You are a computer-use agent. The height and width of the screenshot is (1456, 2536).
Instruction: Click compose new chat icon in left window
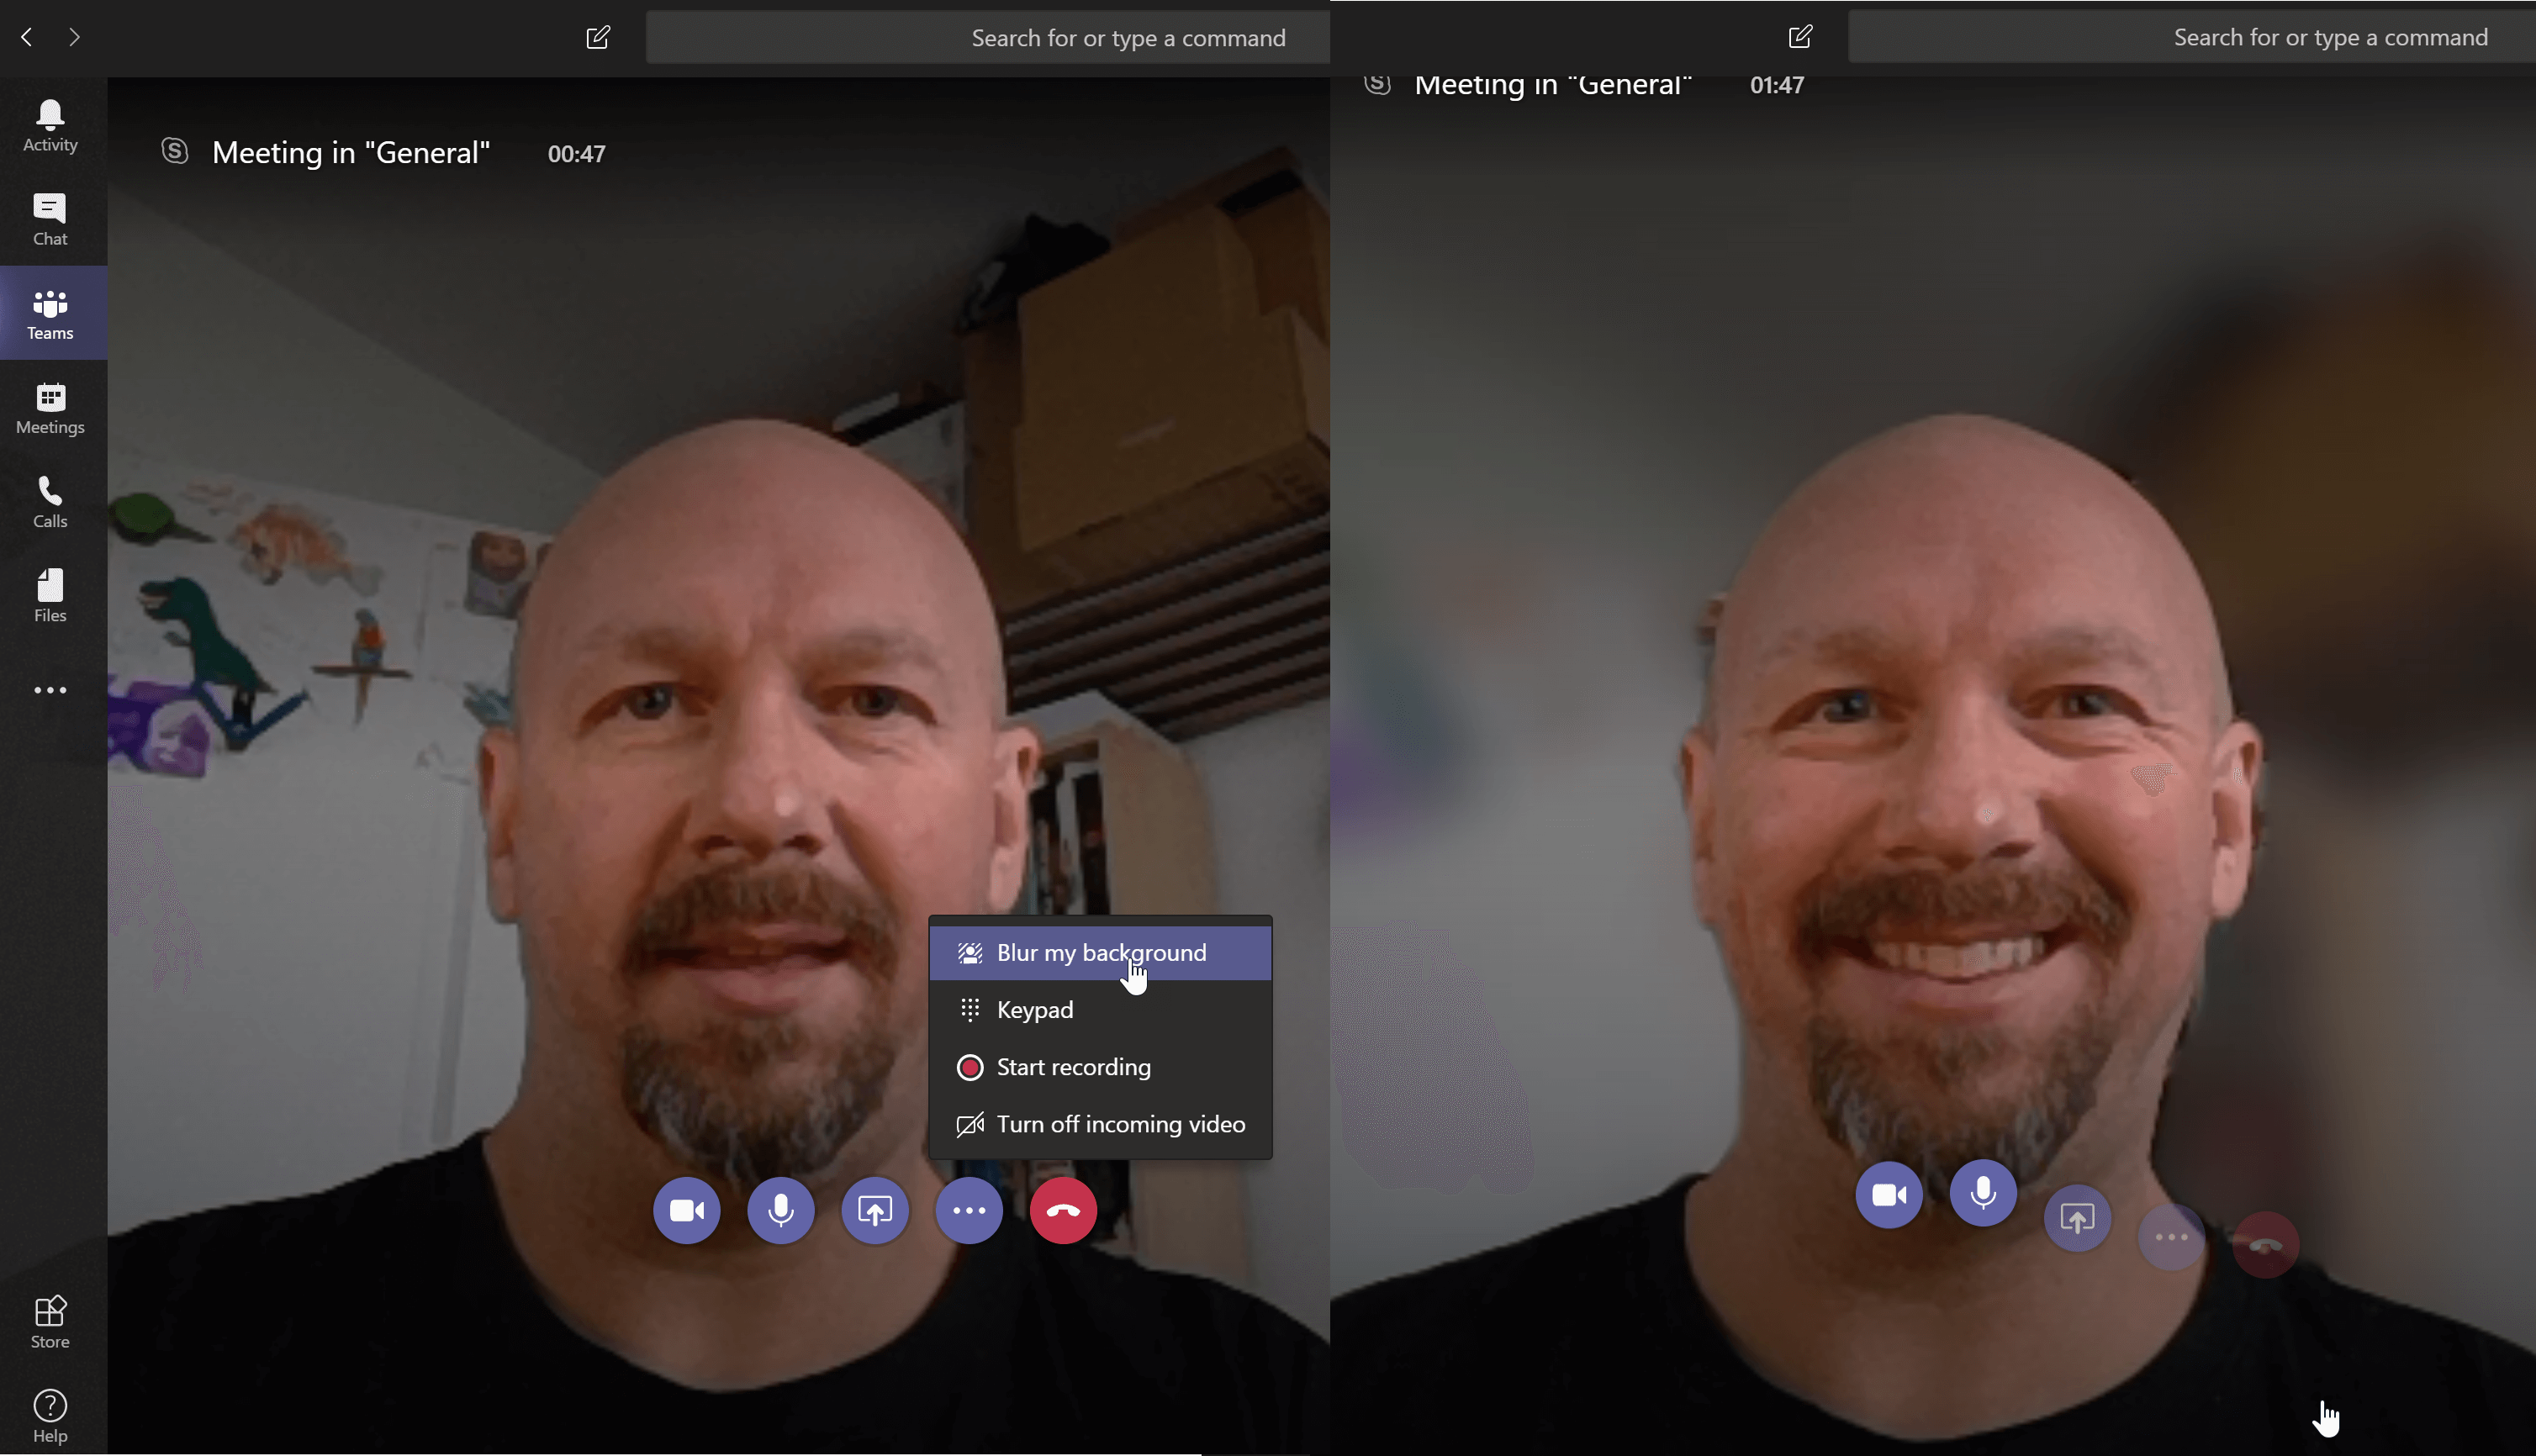click(598, 38)
